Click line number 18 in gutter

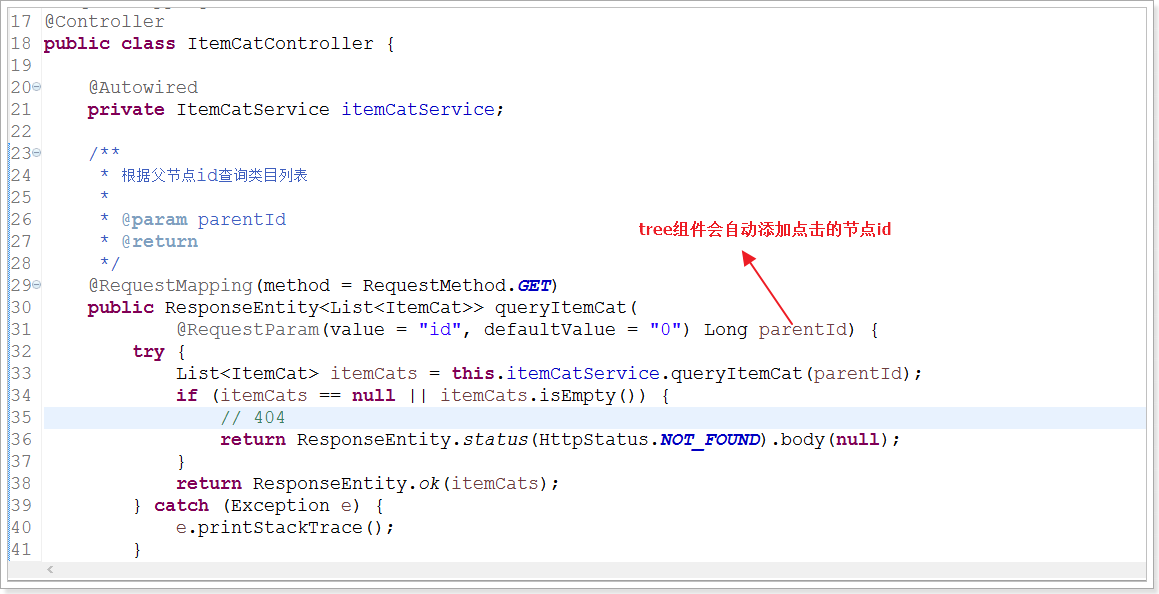pos(21,44)
